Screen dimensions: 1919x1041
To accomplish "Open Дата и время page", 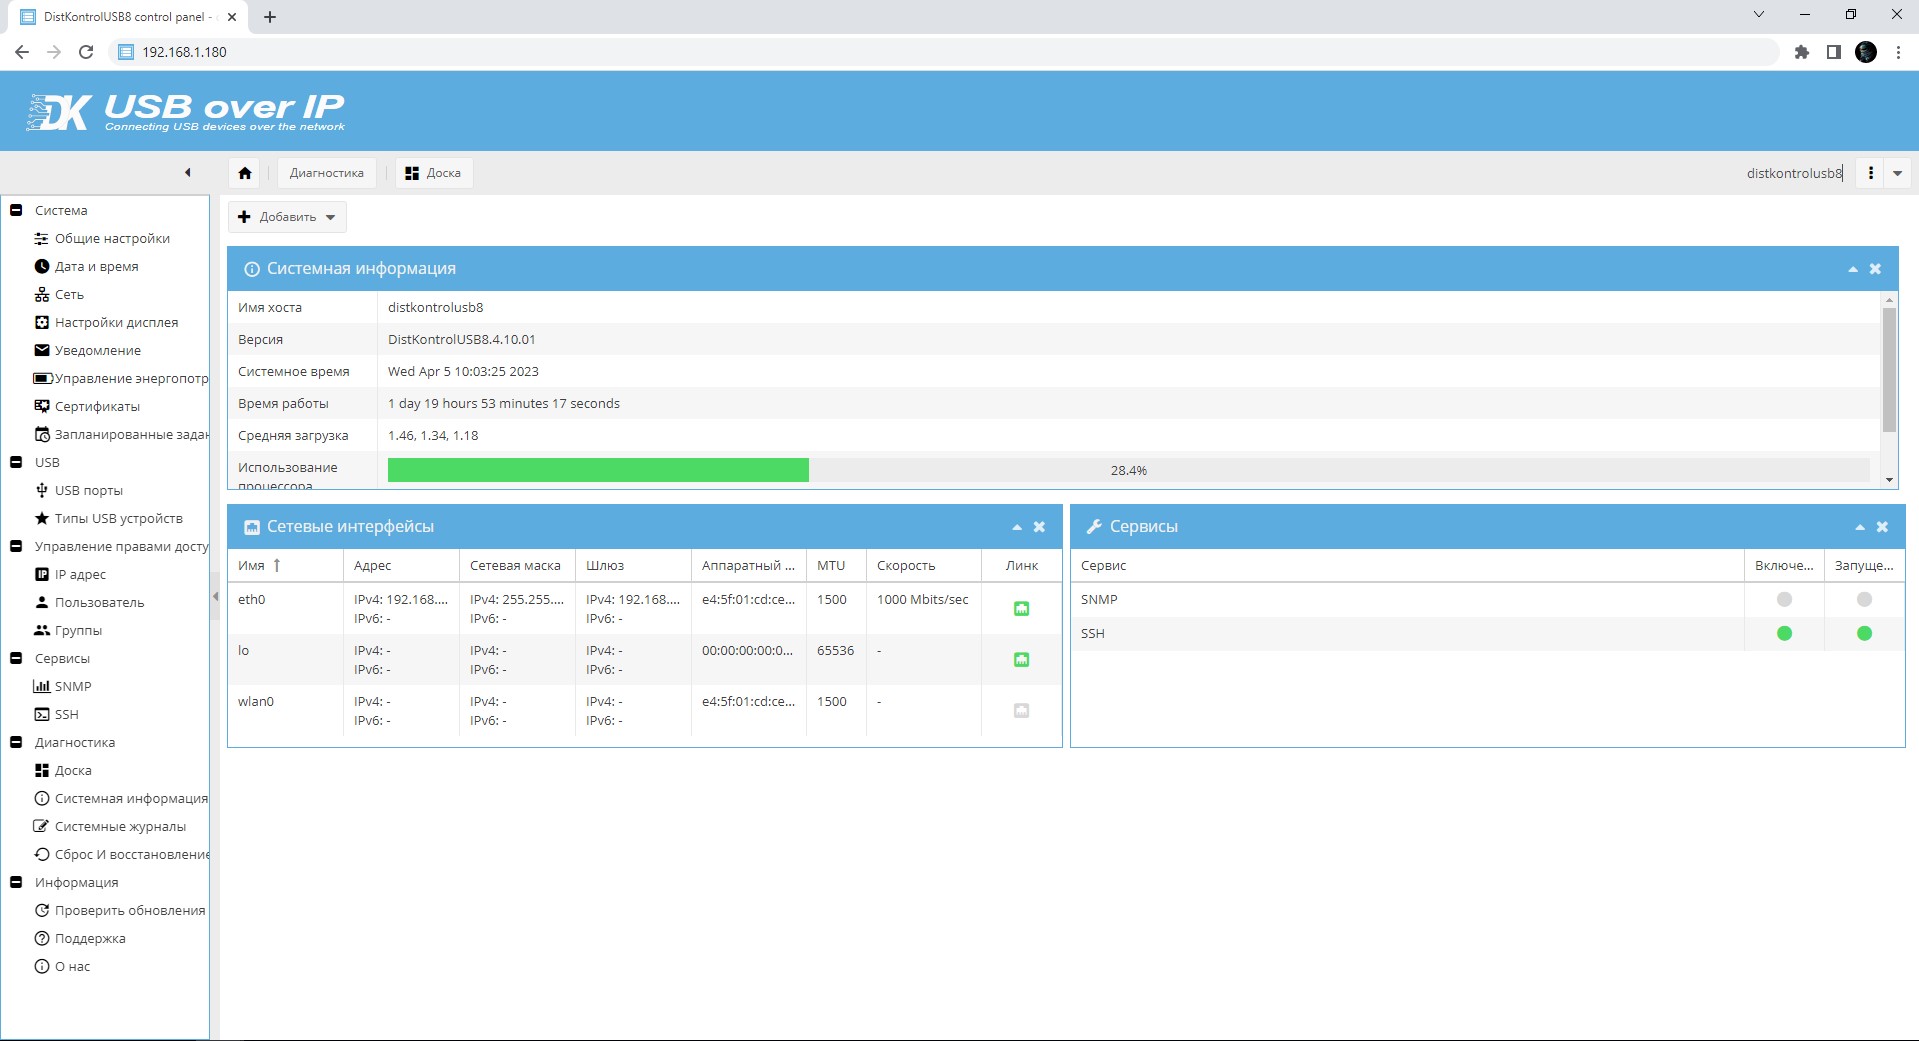I will (96, 266).
